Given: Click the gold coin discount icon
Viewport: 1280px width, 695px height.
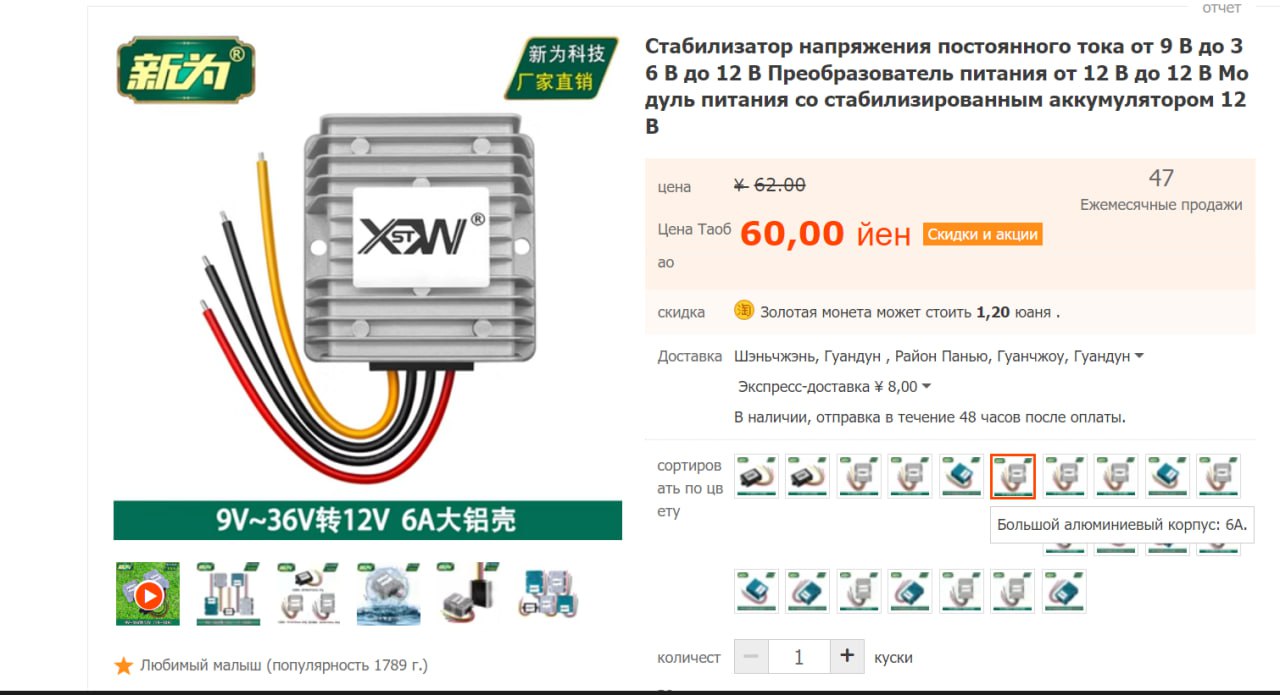Looking at the screenshot, I should [743, 311].
